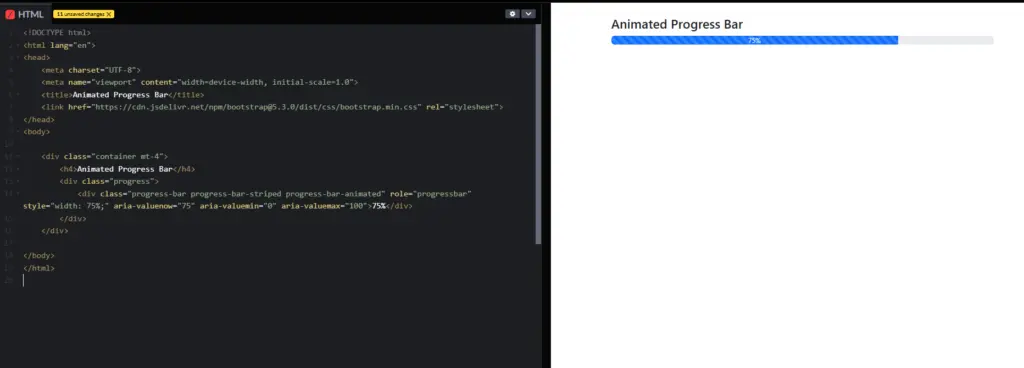Click the rel="stylesheet" attribute
This screenshot has height=368, width=1024.
462,108
